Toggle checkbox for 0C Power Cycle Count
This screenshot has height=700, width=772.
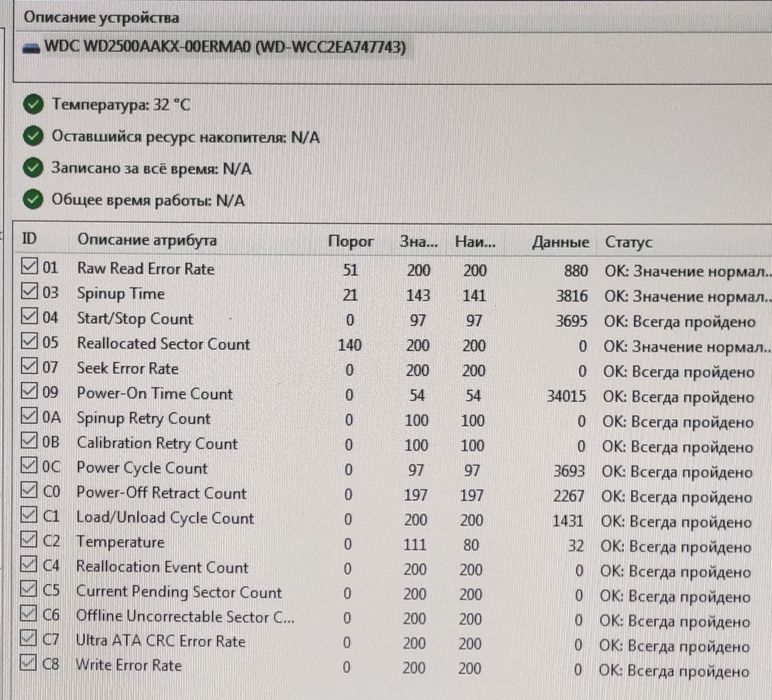pyautogui.click(x=29, y=465)
